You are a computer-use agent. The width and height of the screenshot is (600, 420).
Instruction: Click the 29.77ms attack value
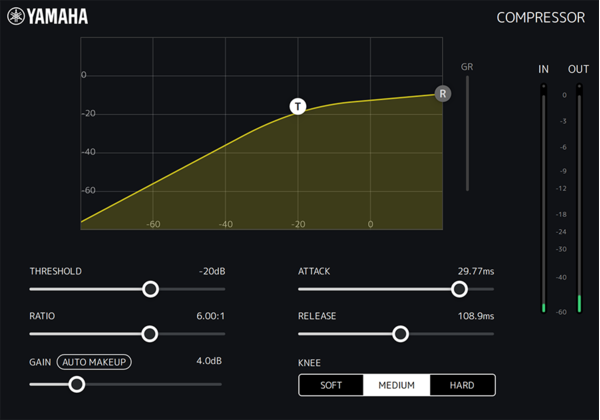[475, 271]
